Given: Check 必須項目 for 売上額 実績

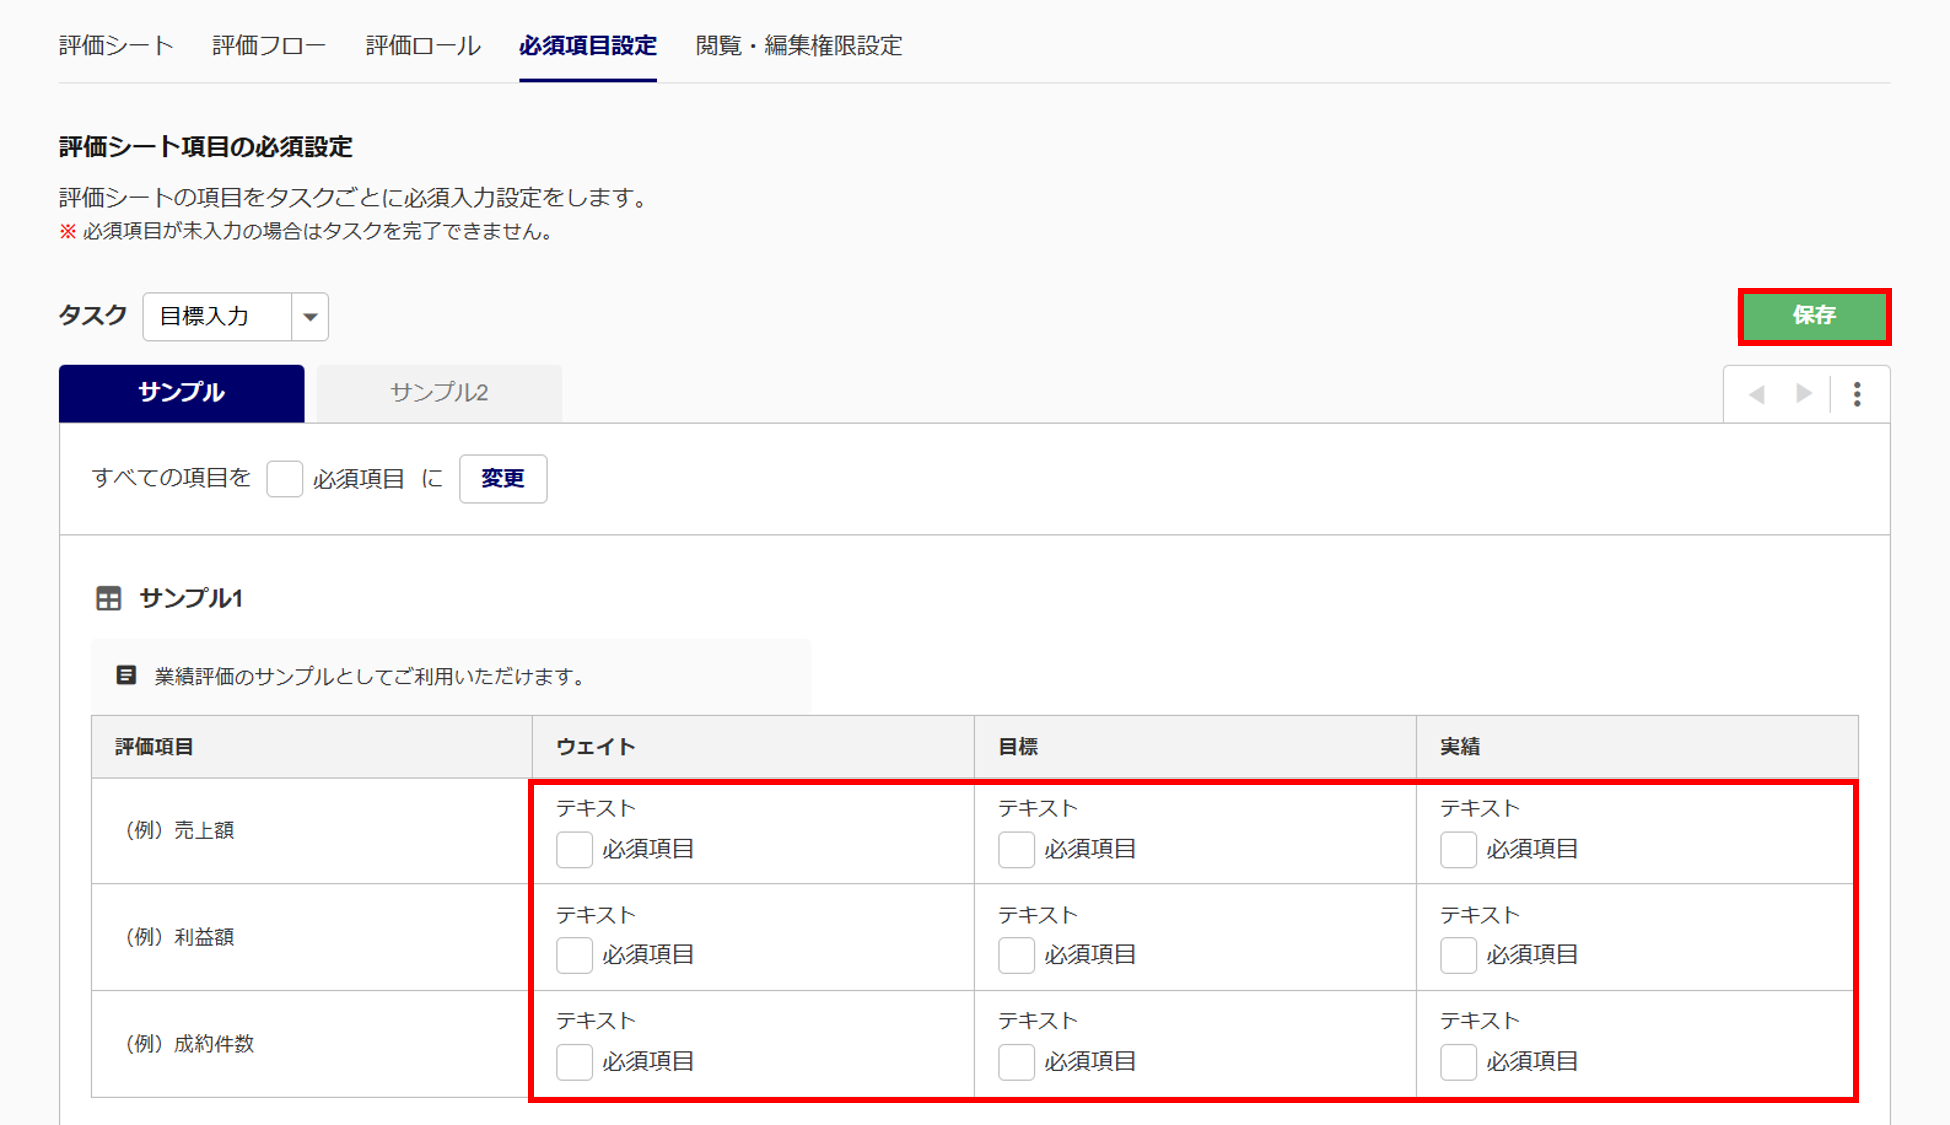Looking at the screenshot, I should (1458, 850).
